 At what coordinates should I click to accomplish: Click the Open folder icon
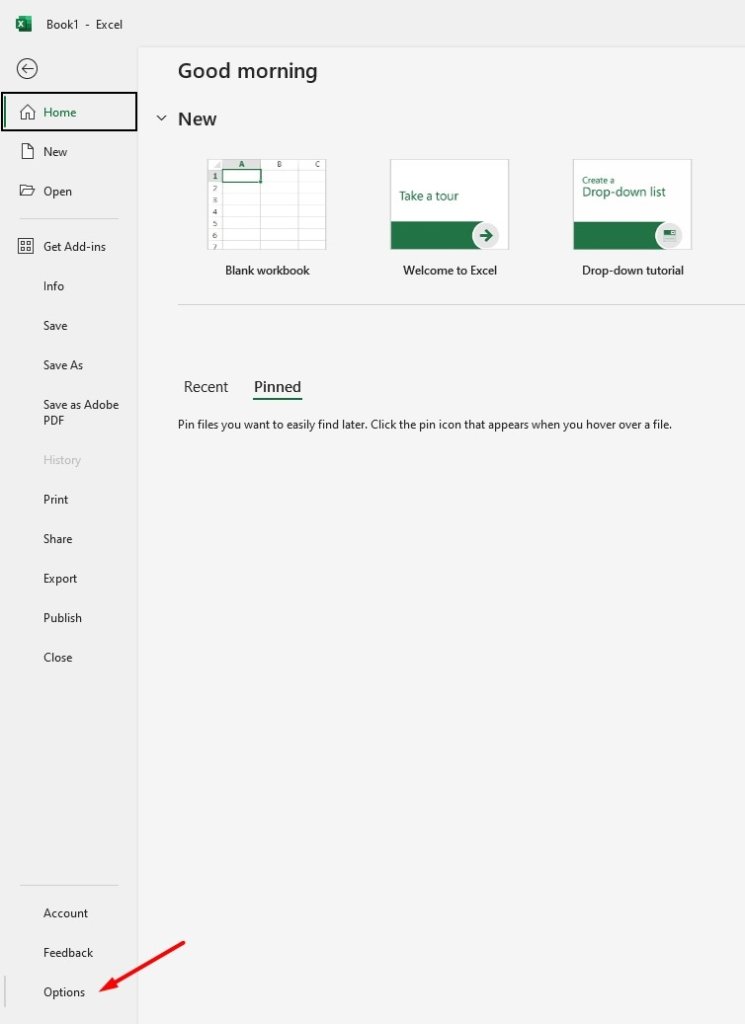(27, 191)
